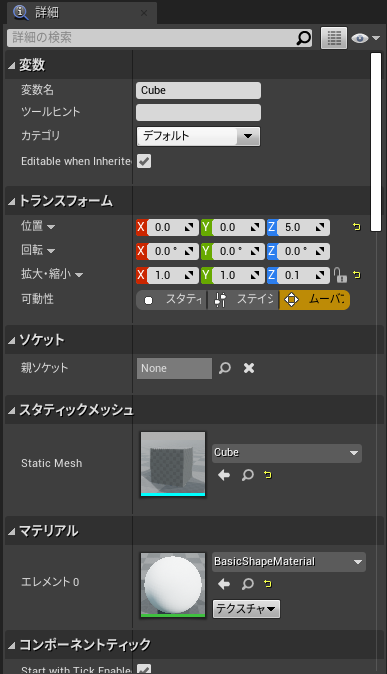The height and width of the screenshot is (674, 387).
Task: Set mobility to ムーバブル
Action: (x=314, y=300)
